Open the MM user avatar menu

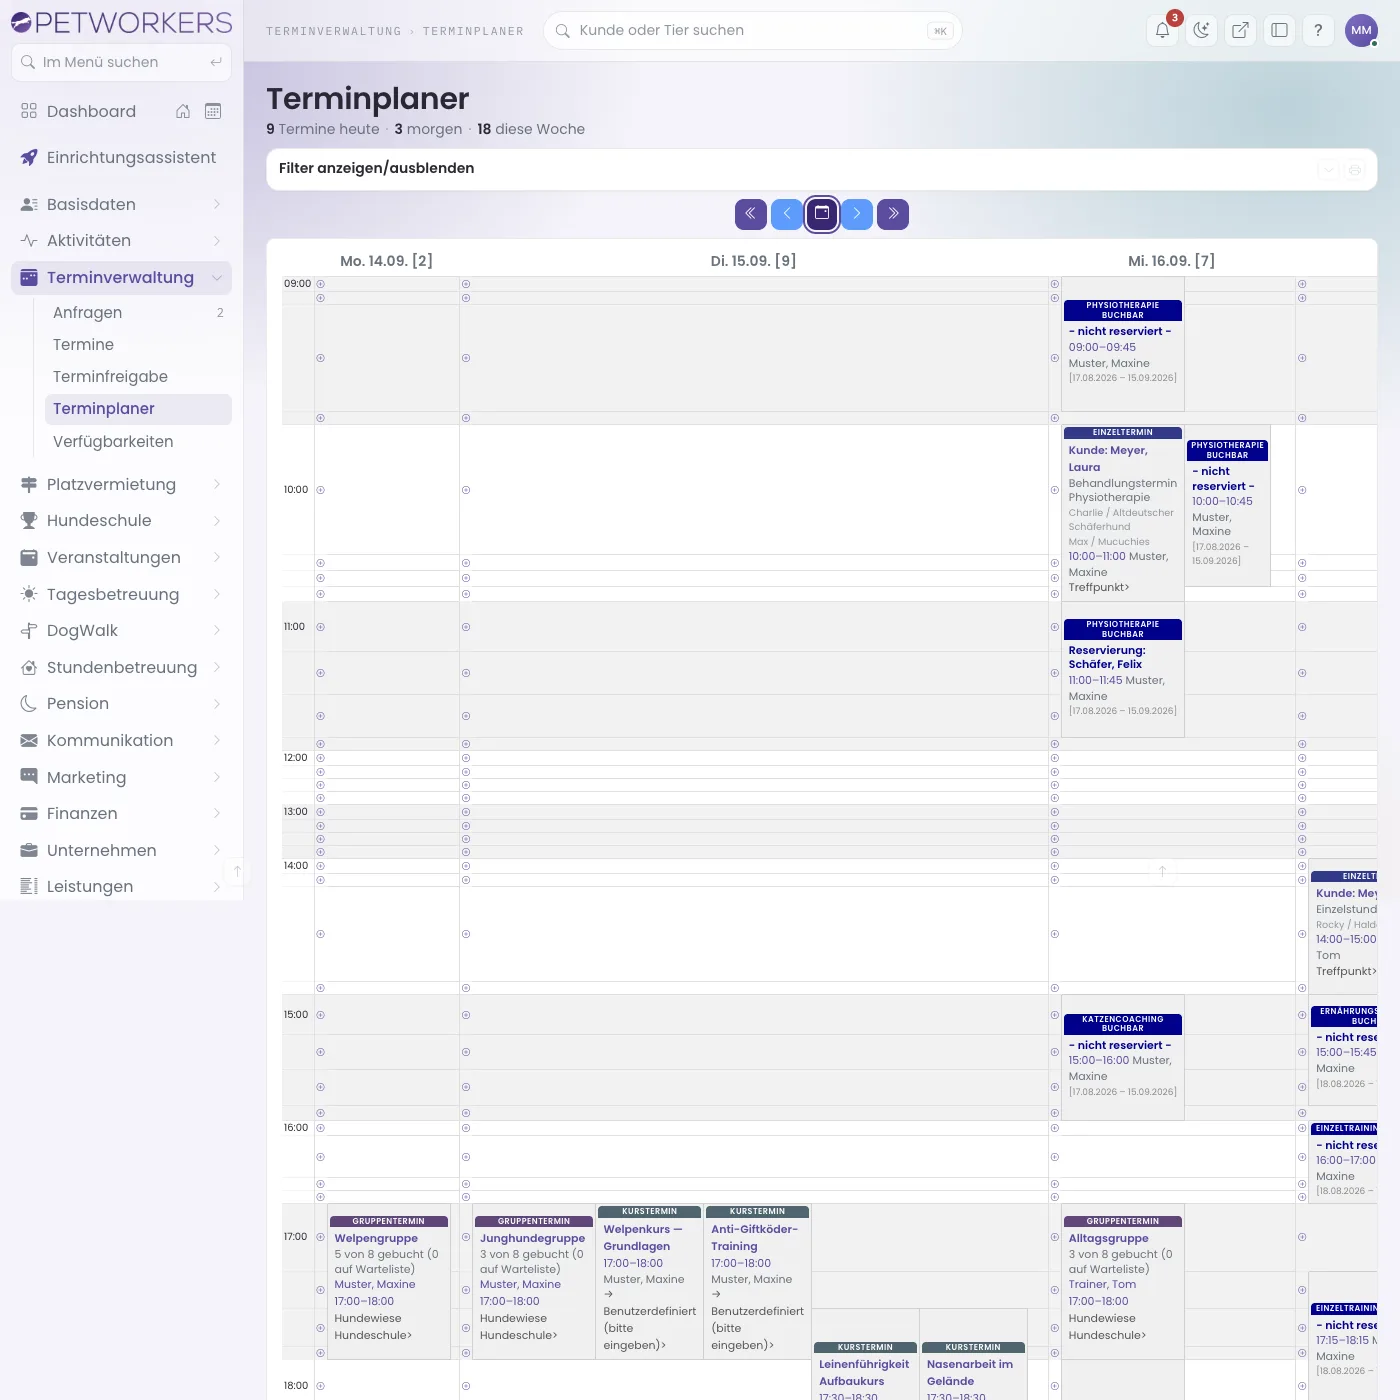point(1361,30)
